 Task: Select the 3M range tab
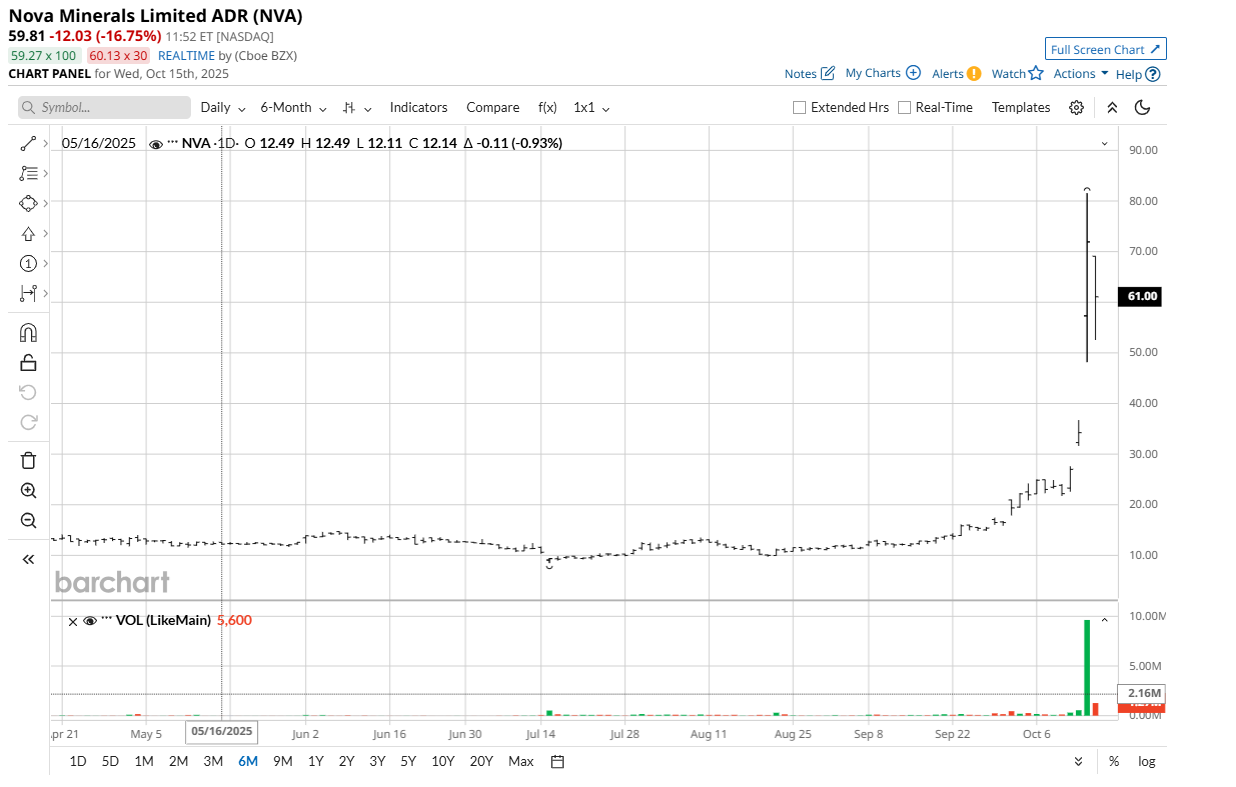coord(213,761)
